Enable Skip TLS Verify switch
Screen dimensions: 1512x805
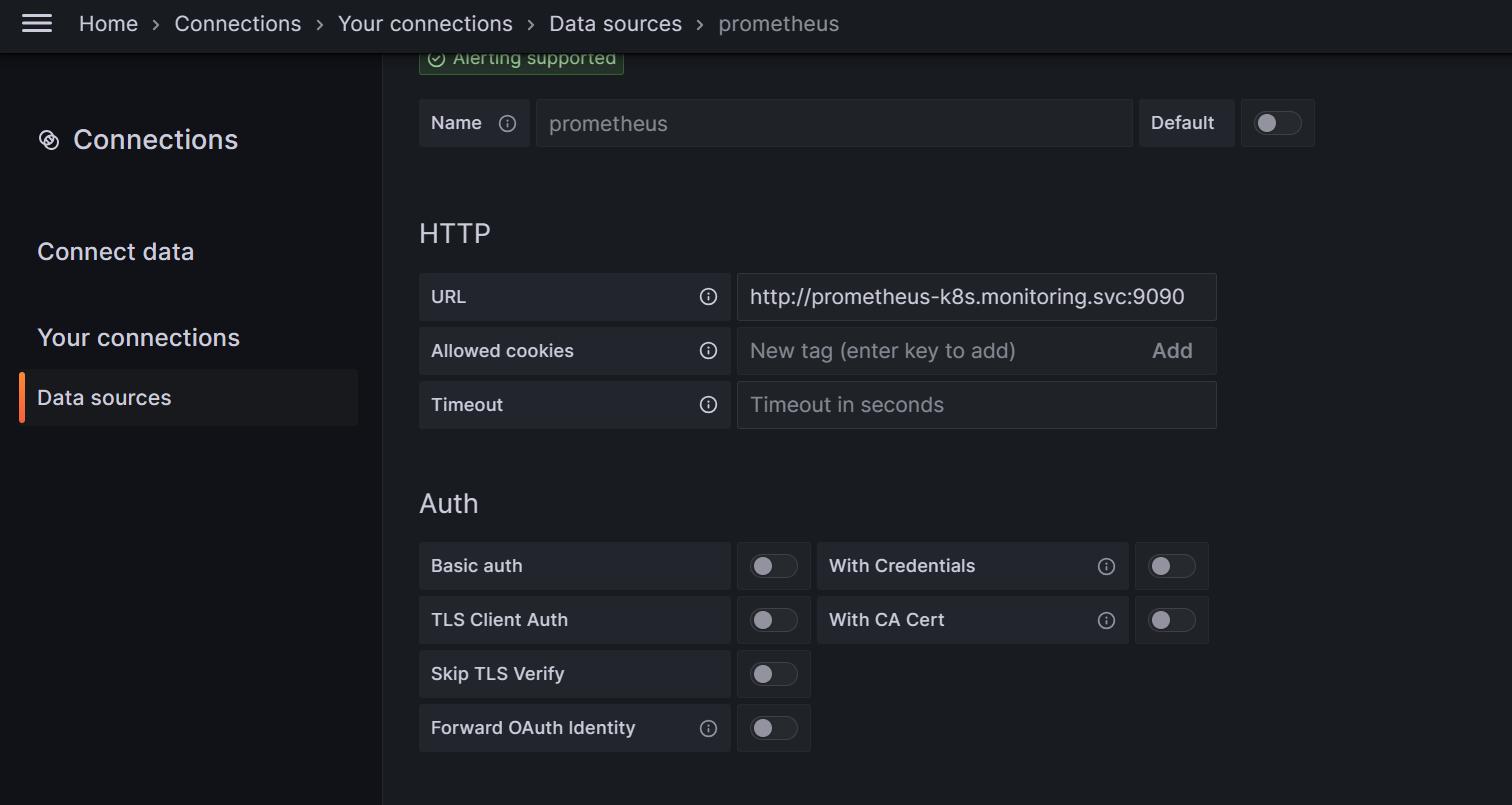[773, 674]
